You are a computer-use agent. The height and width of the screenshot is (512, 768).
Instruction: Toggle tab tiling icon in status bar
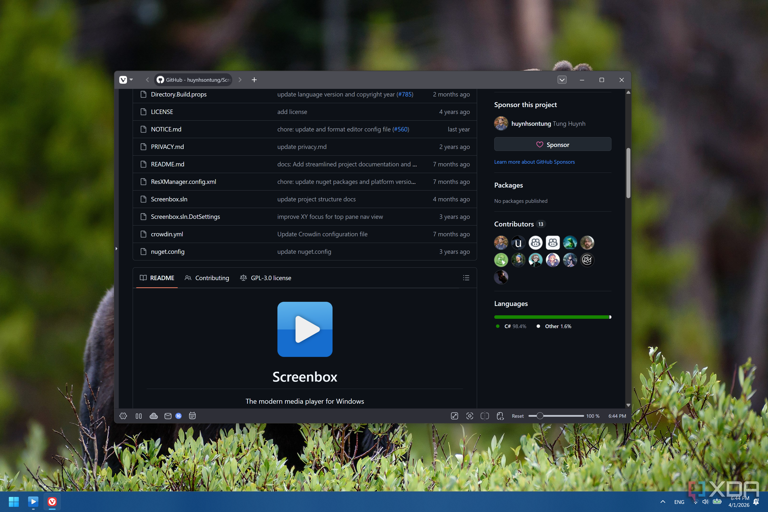pyautogui.click(x=484, y=416)
